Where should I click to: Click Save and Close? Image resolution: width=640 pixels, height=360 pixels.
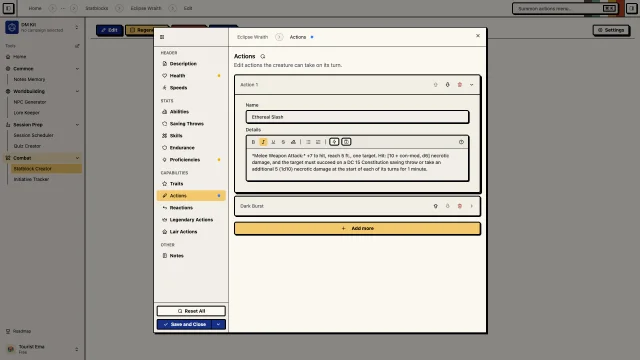pos(184,324)
